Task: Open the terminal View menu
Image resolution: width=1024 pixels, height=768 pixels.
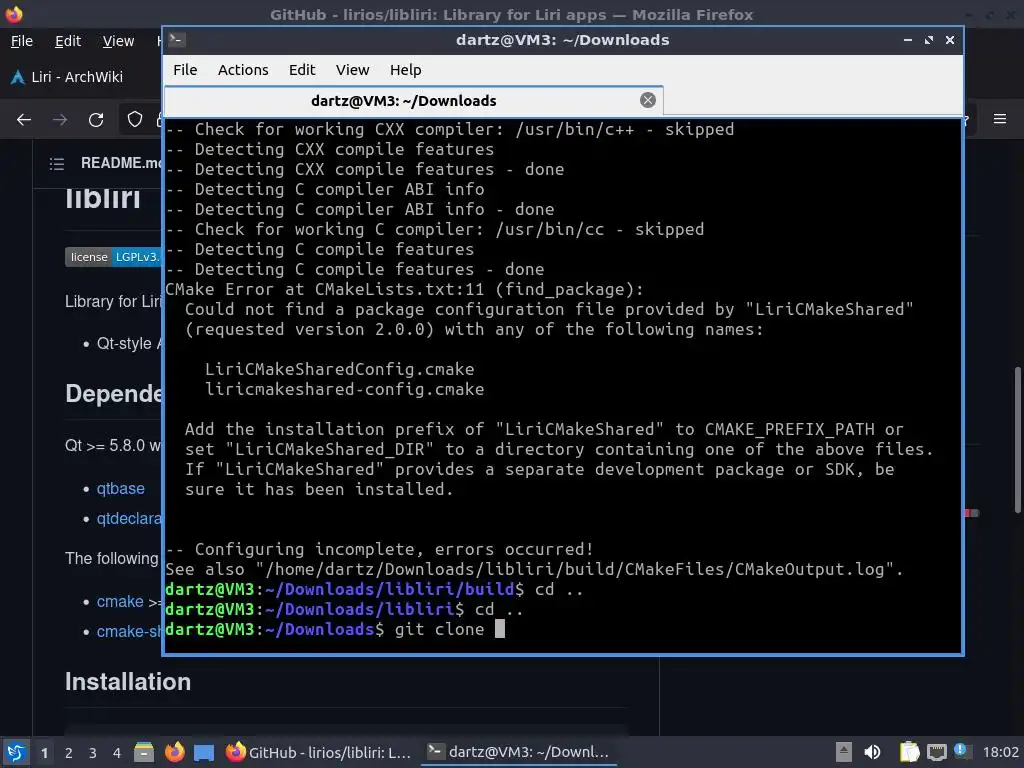Action: coord(353,70)
